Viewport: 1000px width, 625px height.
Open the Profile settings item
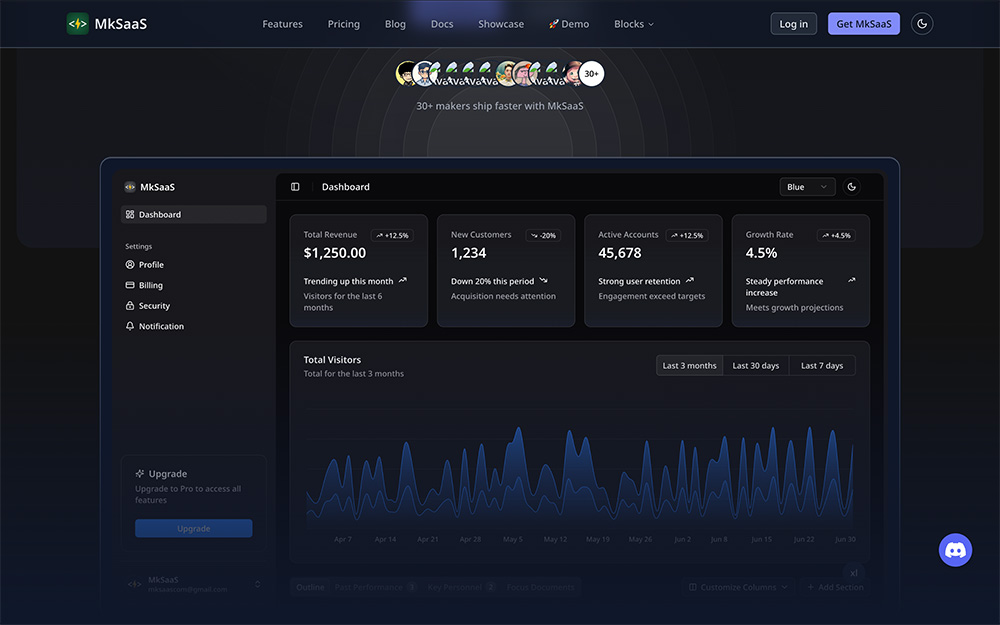(x=193, y=265)
